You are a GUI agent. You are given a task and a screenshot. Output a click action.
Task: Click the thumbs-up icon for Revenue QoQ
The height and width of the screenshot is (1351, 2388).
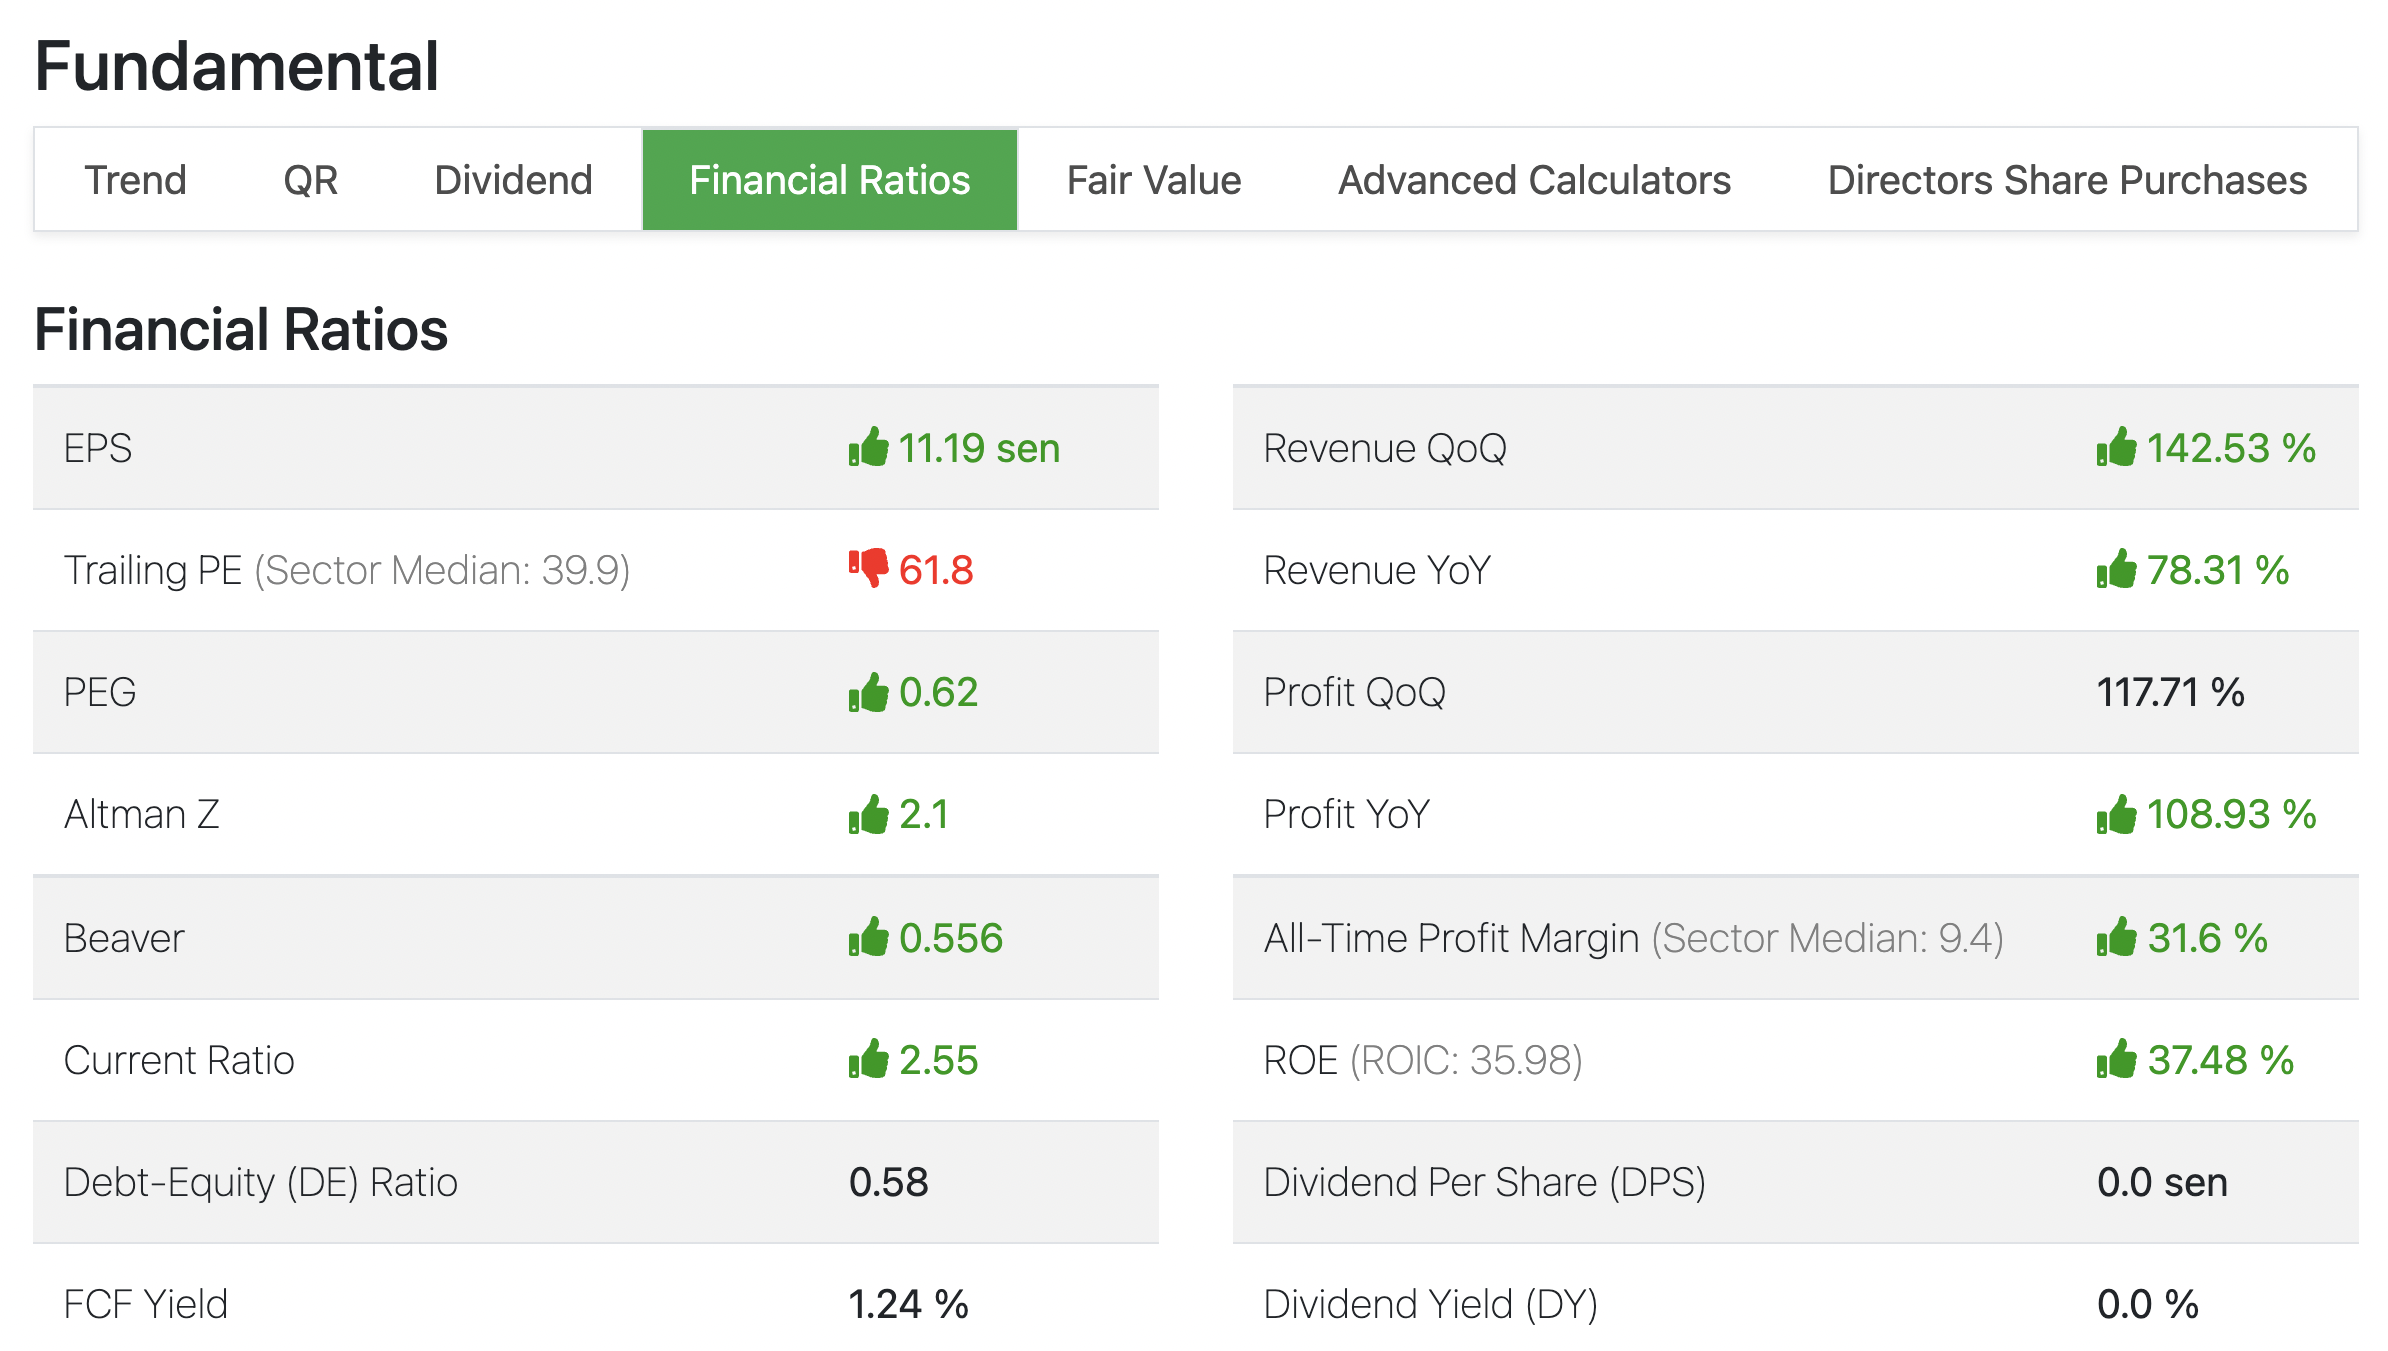coord(2116,447)
